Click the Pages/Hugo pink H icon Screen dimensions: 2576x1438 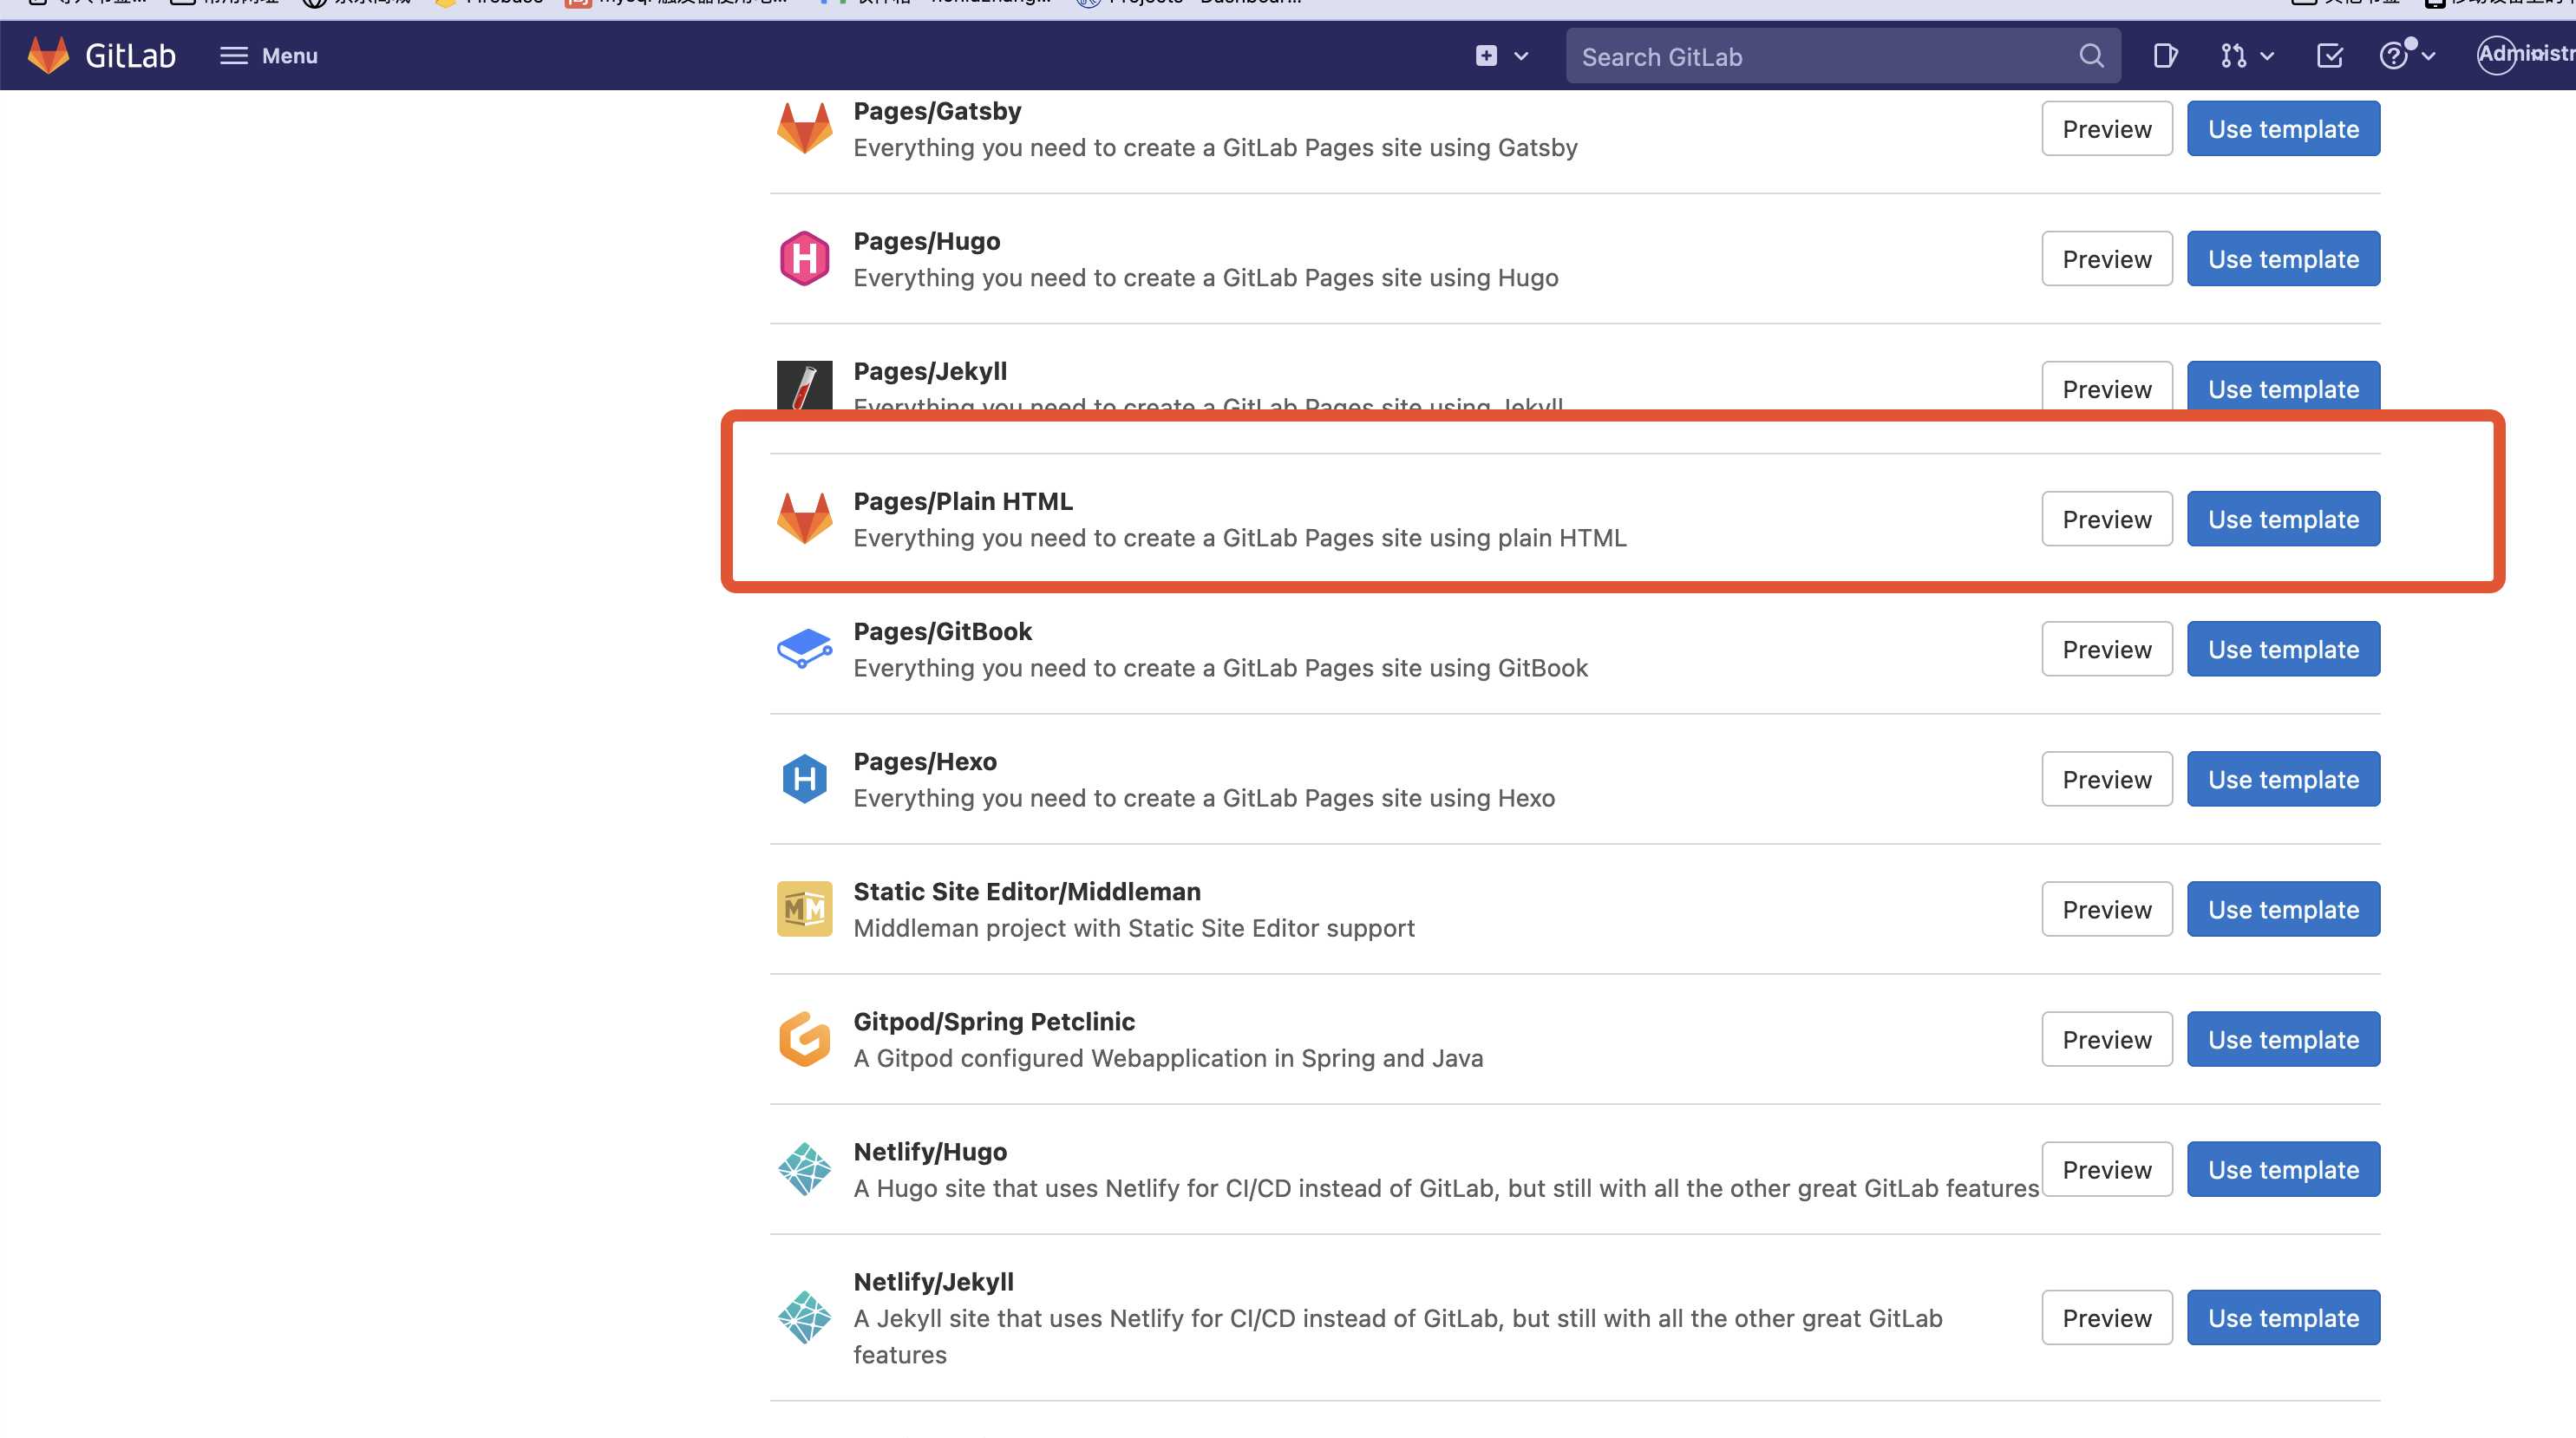coord(804,258)
